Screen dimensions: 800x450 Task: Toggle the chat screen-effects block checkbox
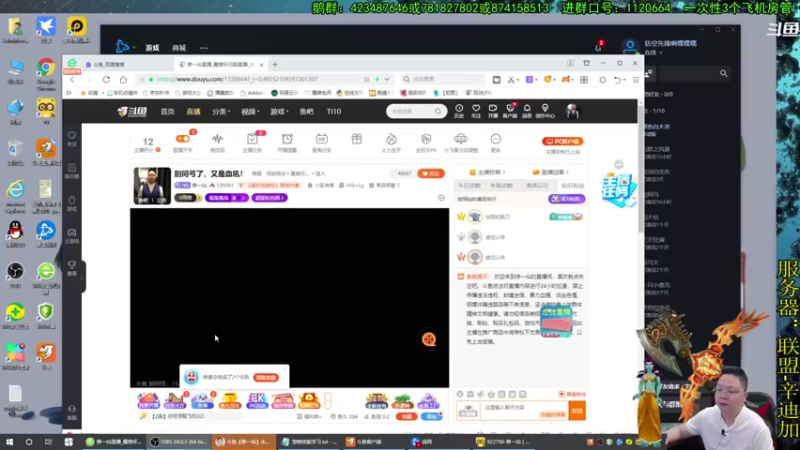click(561, 394)
